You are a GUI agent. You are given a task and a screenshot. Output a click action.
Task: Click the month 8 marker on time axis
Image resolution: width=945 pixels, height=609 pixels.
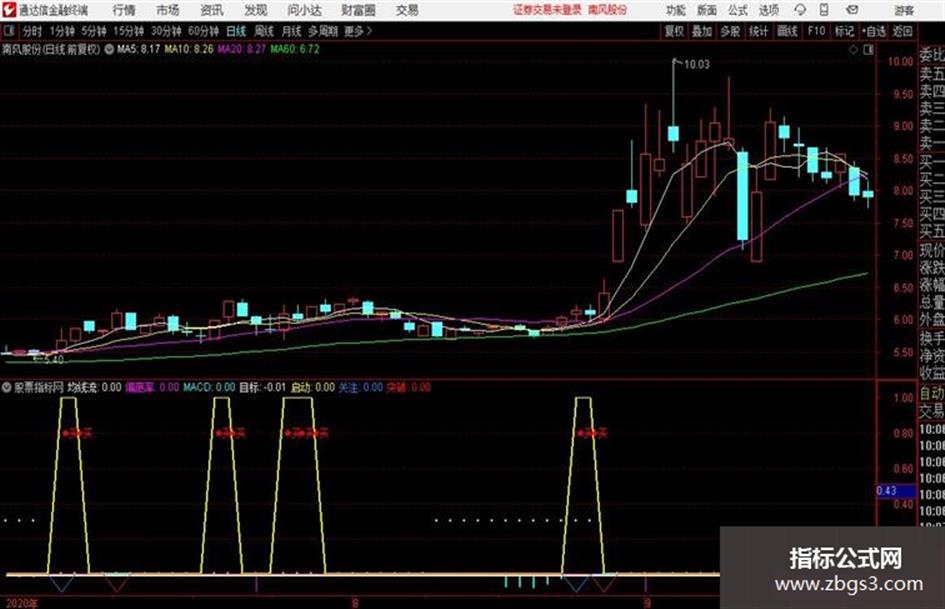(356, 602)
